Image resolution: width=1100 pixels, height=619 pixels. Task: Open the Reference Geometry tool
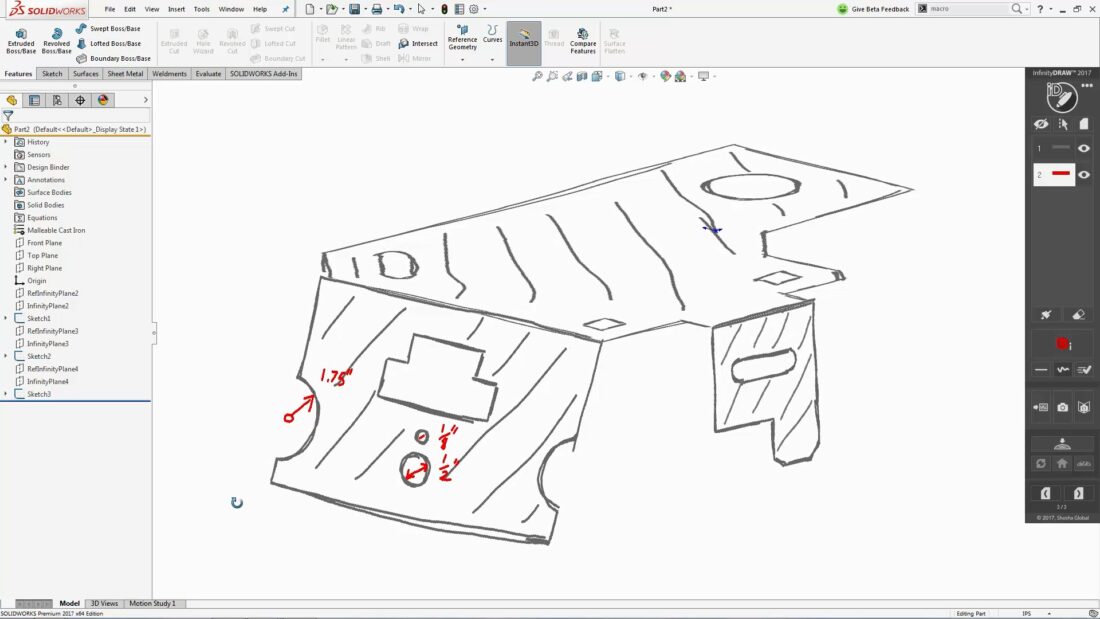click(x=461, y=40)
